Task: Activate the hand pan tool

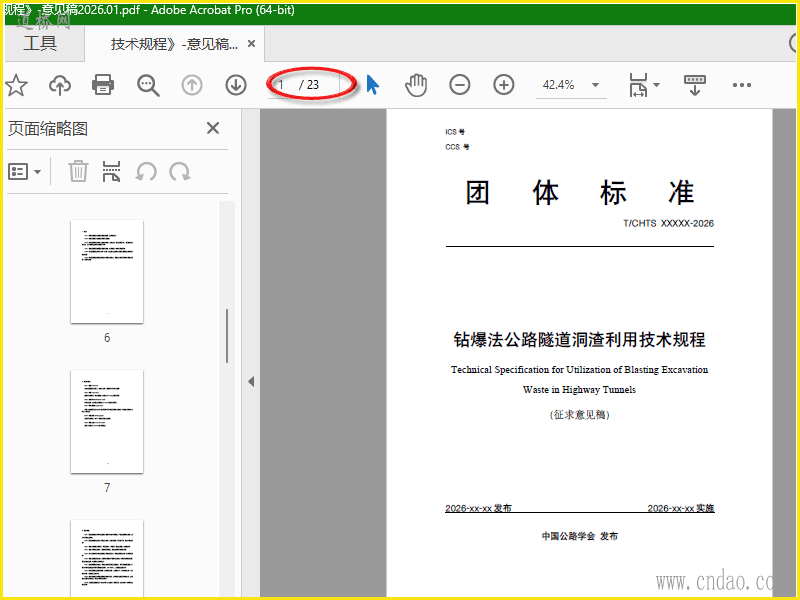Action: coord(416,85)
